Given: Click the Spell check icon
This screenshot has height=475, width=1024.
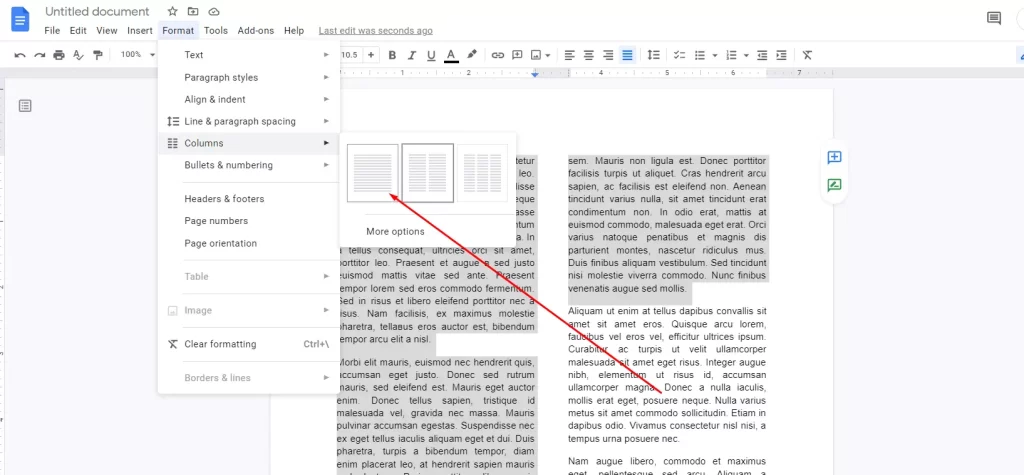Looking at the screenshot, I should pos(78,55).
